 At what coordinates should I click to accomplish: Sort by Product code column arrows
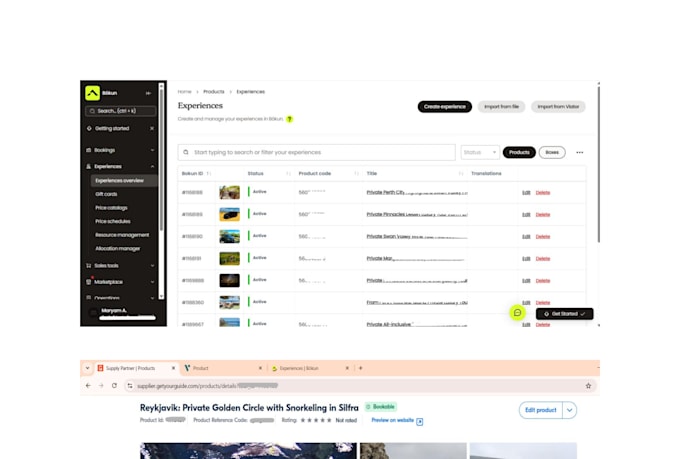tap(356, 174)
